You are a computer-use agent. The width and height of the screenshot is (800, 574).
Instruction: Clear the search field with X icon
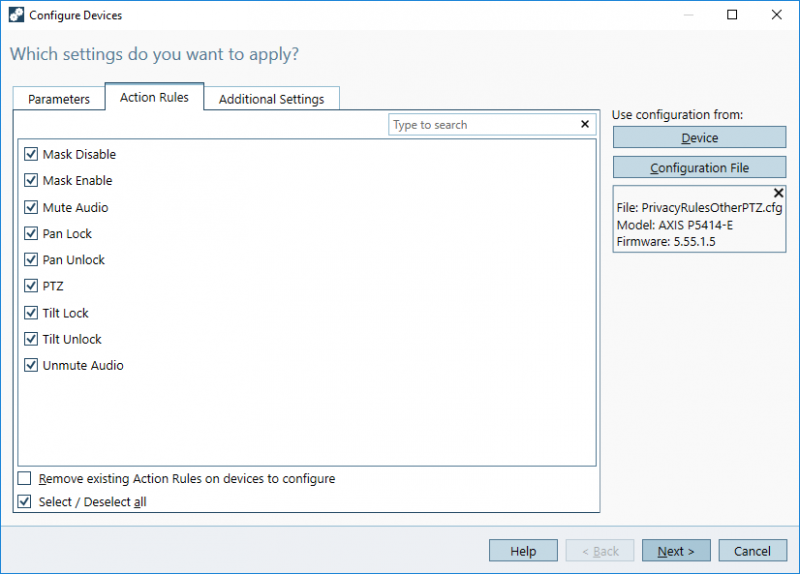pyautogui.click(x=585, y=124)
